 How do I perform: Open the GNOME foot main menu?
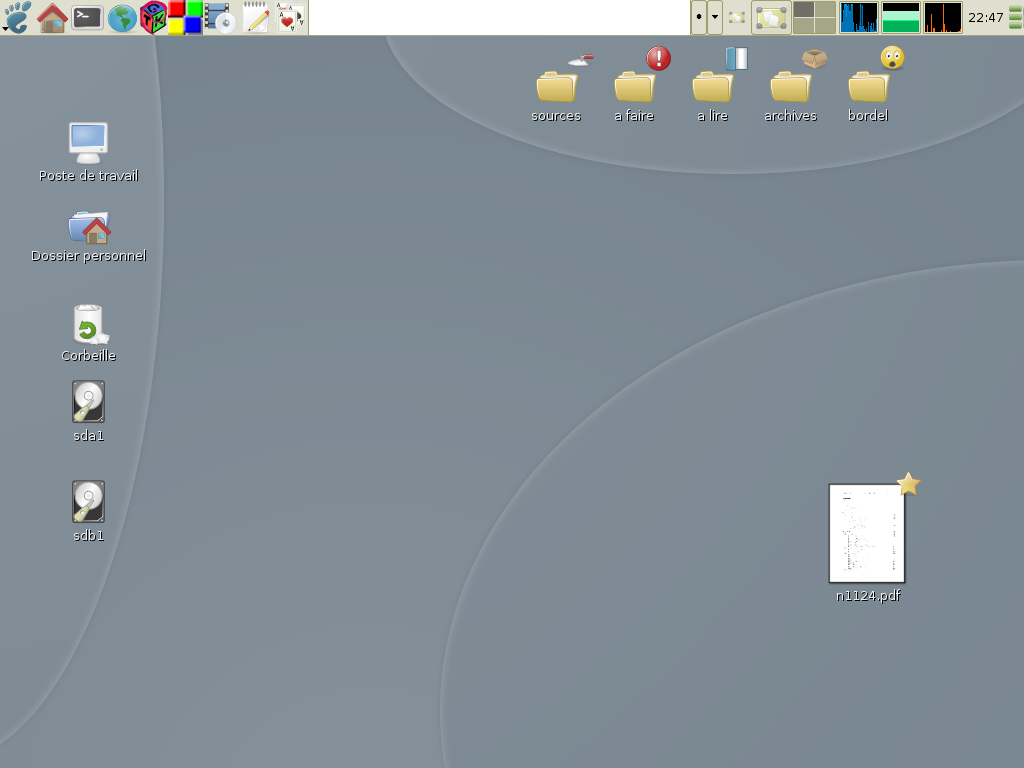(18, 17)
